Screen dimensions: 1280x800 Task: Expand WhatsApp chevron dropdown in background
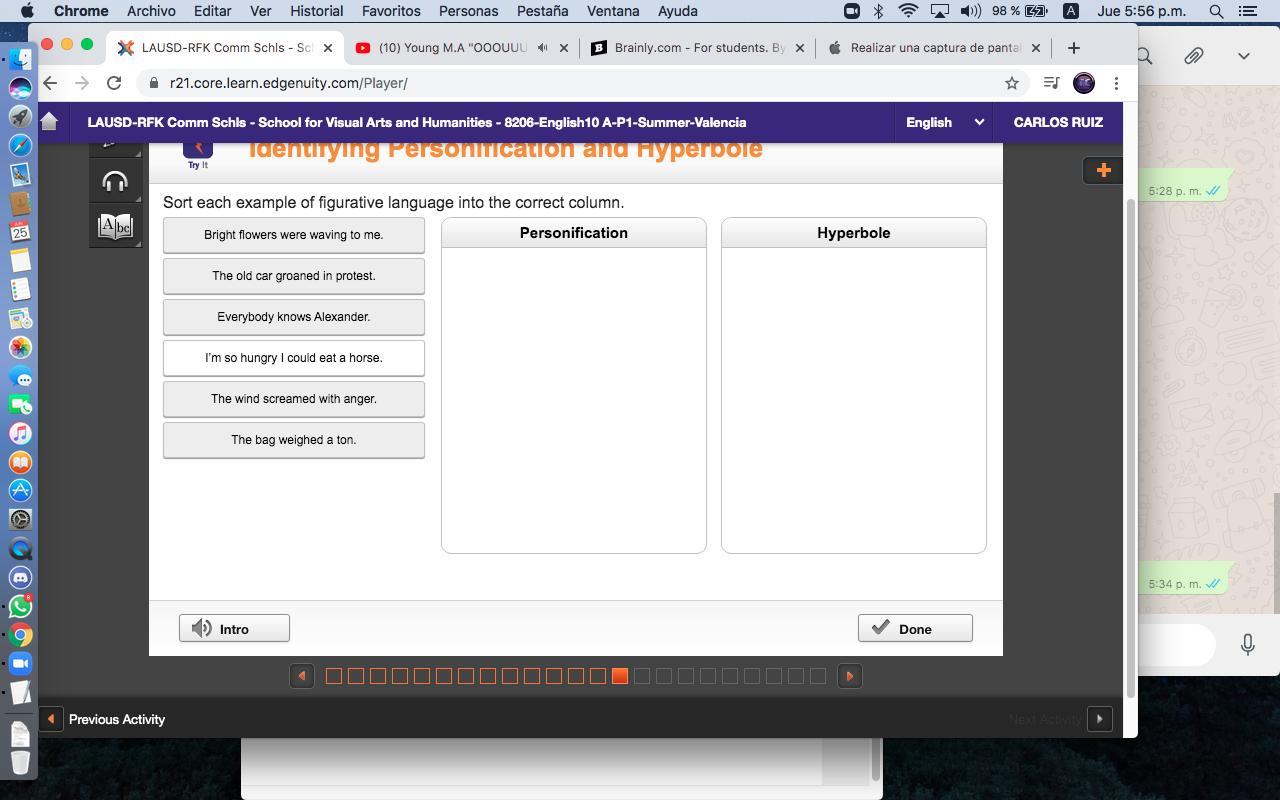[1243, 57]
